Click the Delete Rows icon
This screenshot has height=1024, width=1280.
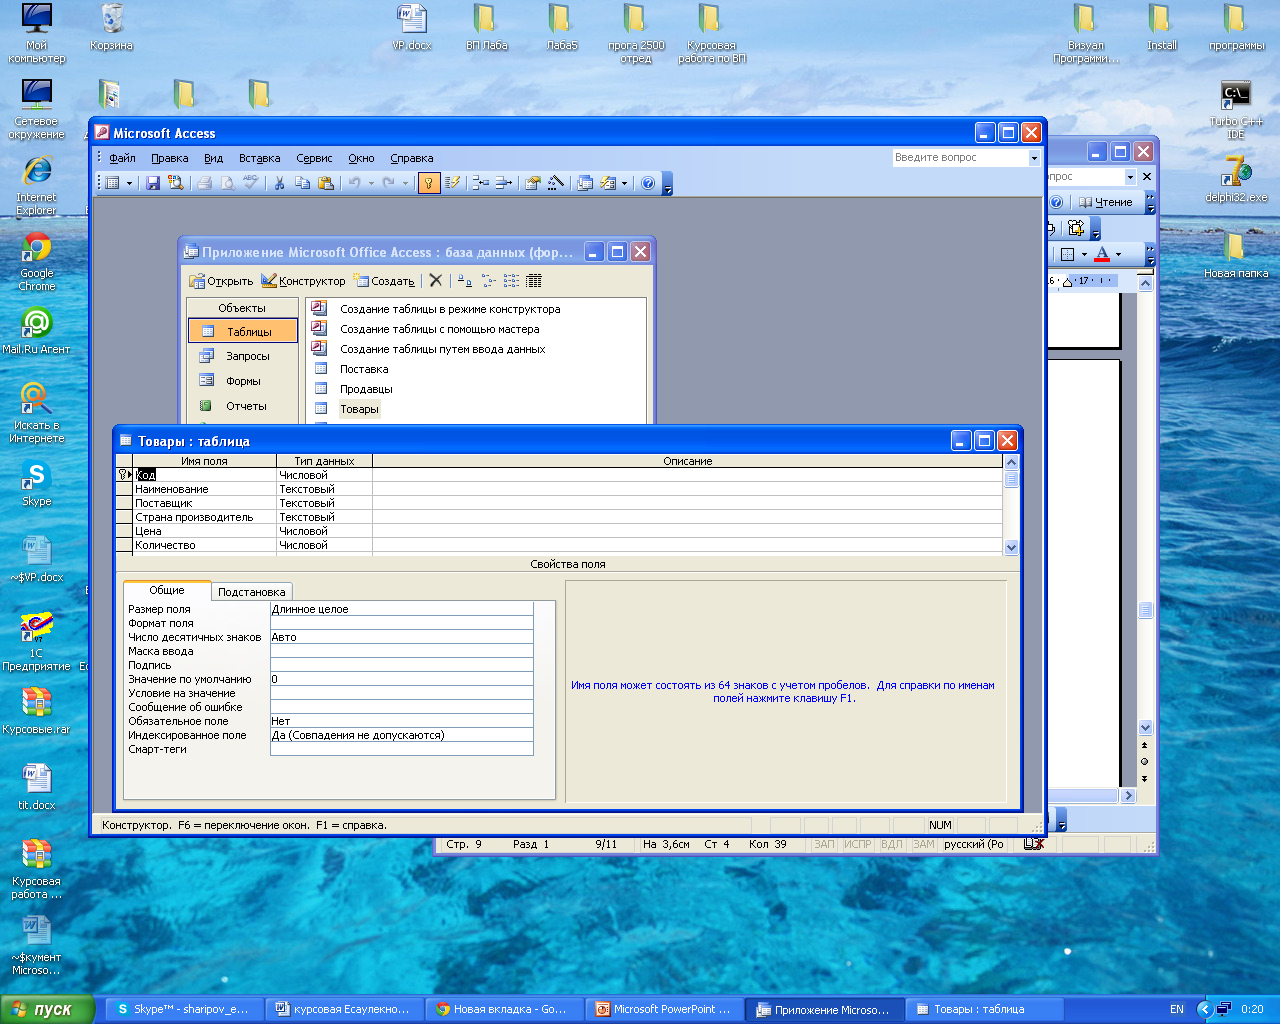point(503,183)
